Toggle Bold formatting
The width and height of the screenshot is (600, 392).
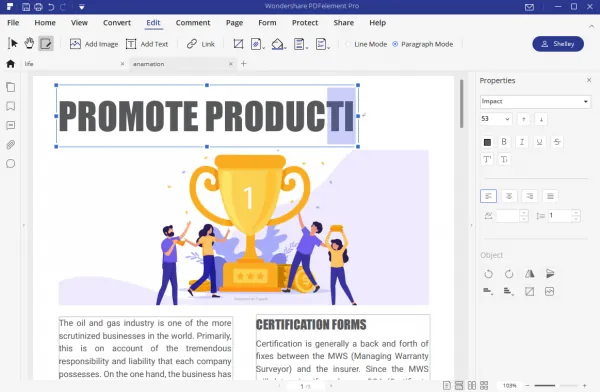tap(504, 142)
